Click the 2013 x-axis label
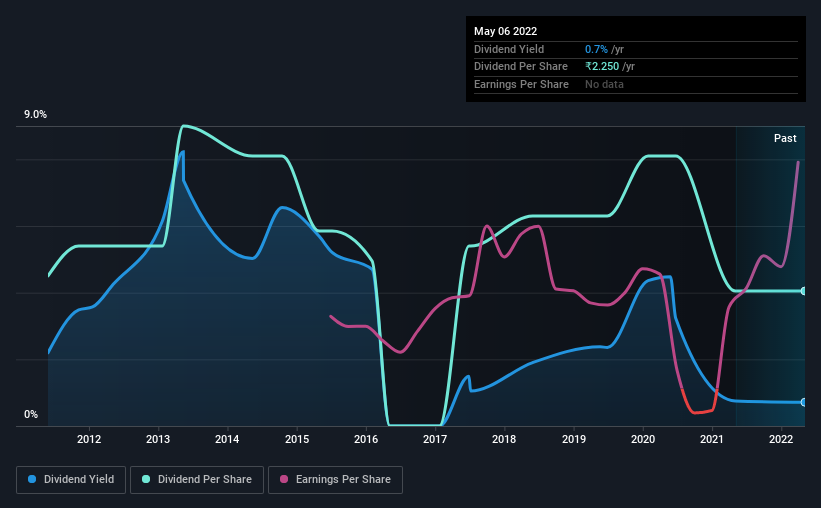The image size is (821, 508). click(158, 439)
